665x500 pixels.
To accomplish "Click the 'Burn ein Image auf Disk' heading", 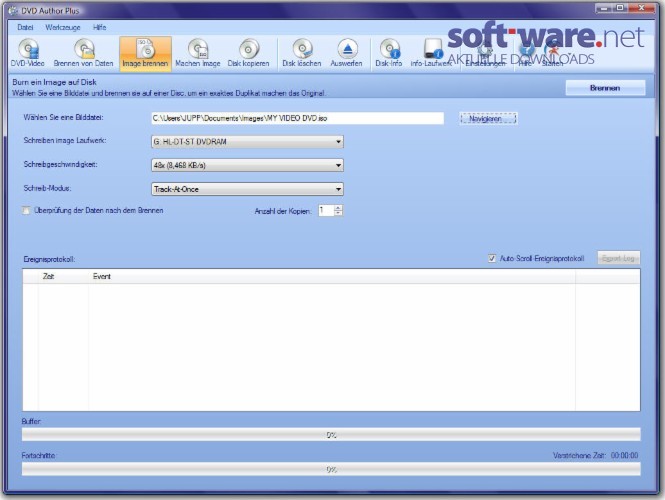I will point(54,82).
